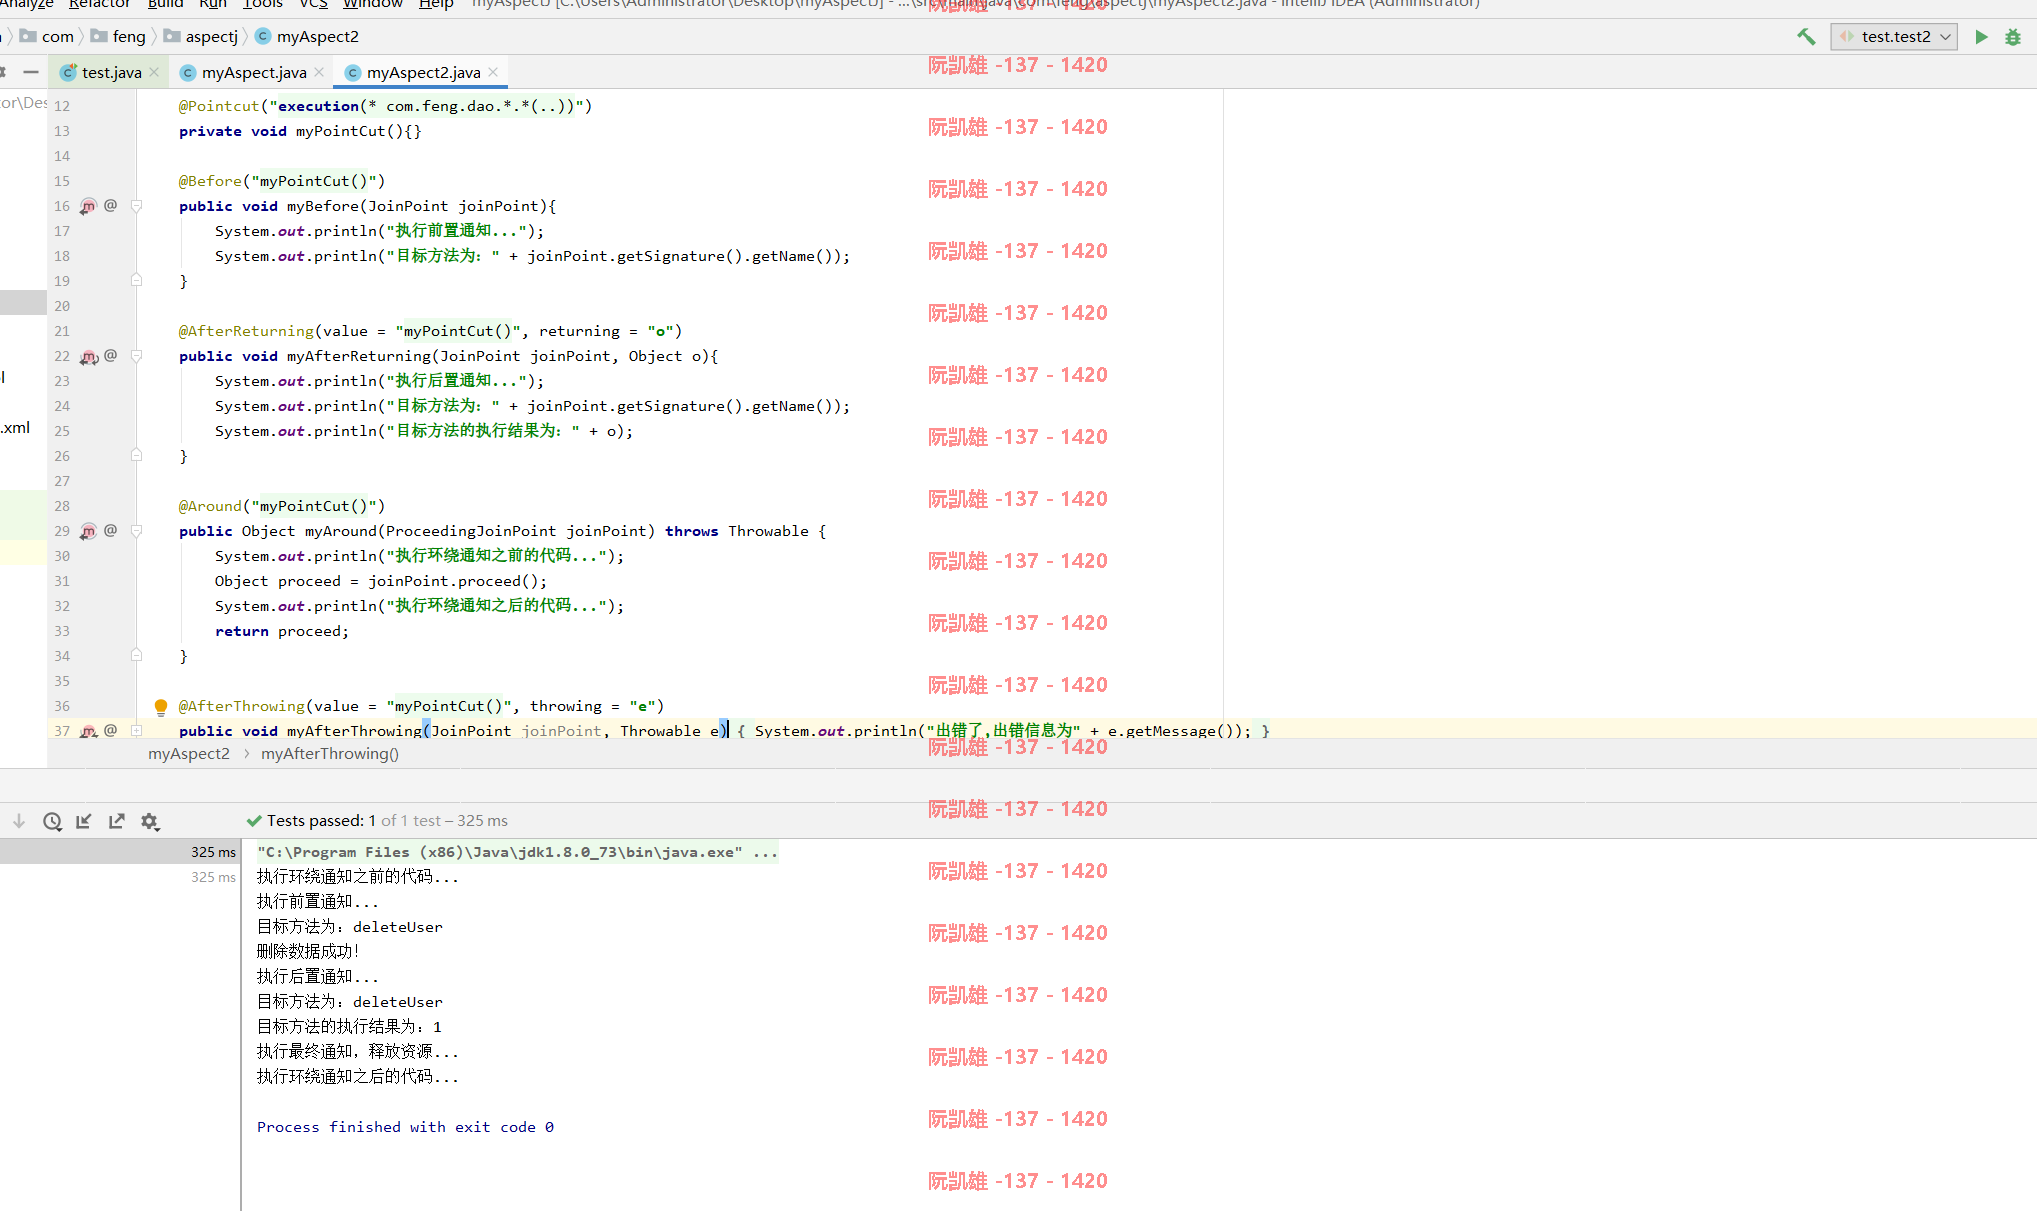
Task: Click line number 20 in gutter
Action: (x=62, y=306)
